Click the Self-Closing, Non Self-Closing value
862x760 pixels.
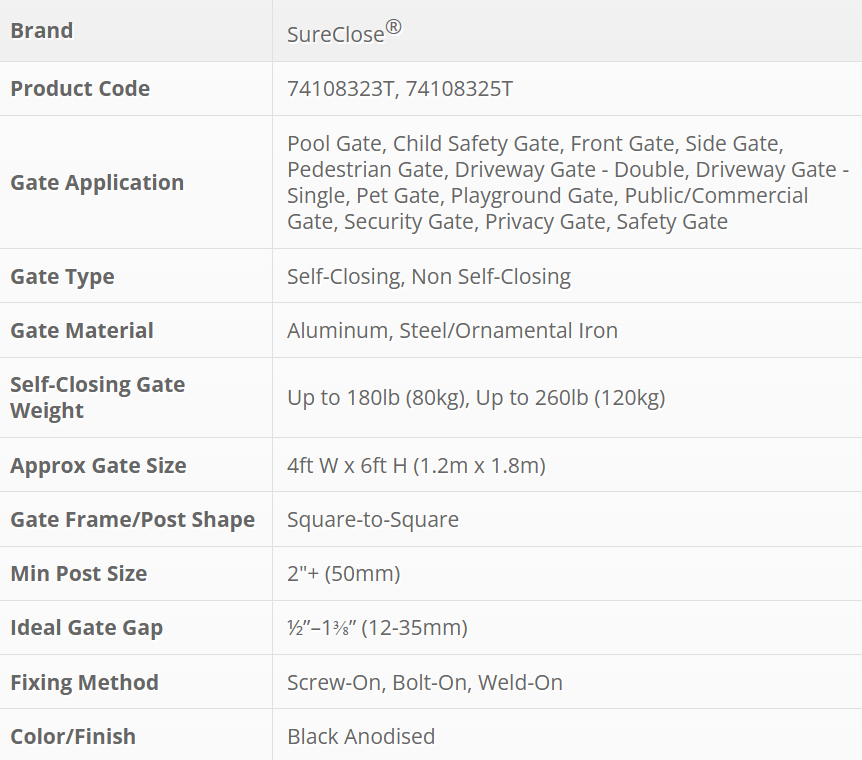point(428,277)
